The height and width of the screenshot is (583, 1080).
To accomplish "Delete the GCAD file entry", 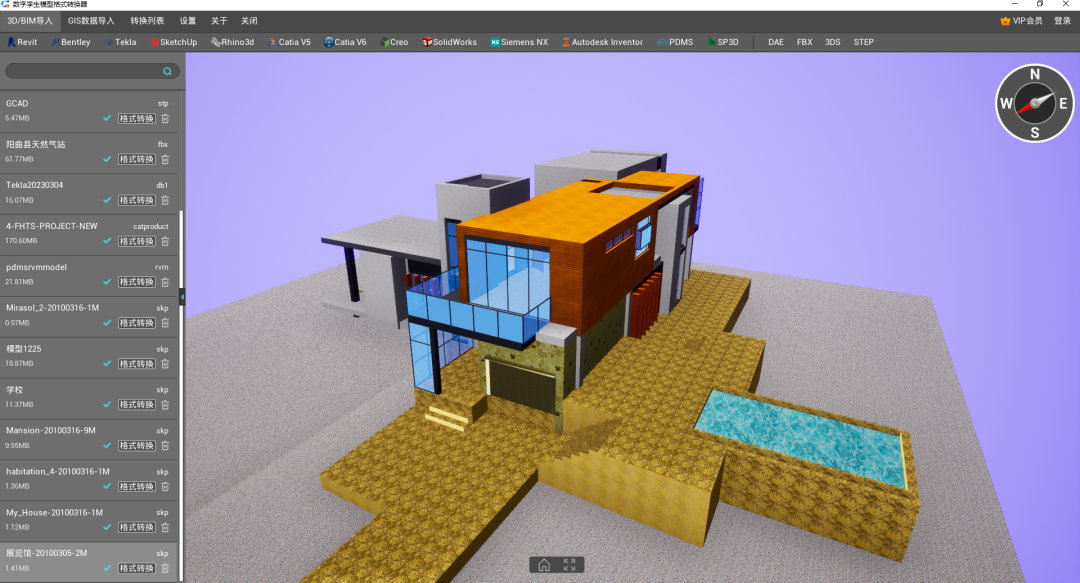I will (165, 119).
